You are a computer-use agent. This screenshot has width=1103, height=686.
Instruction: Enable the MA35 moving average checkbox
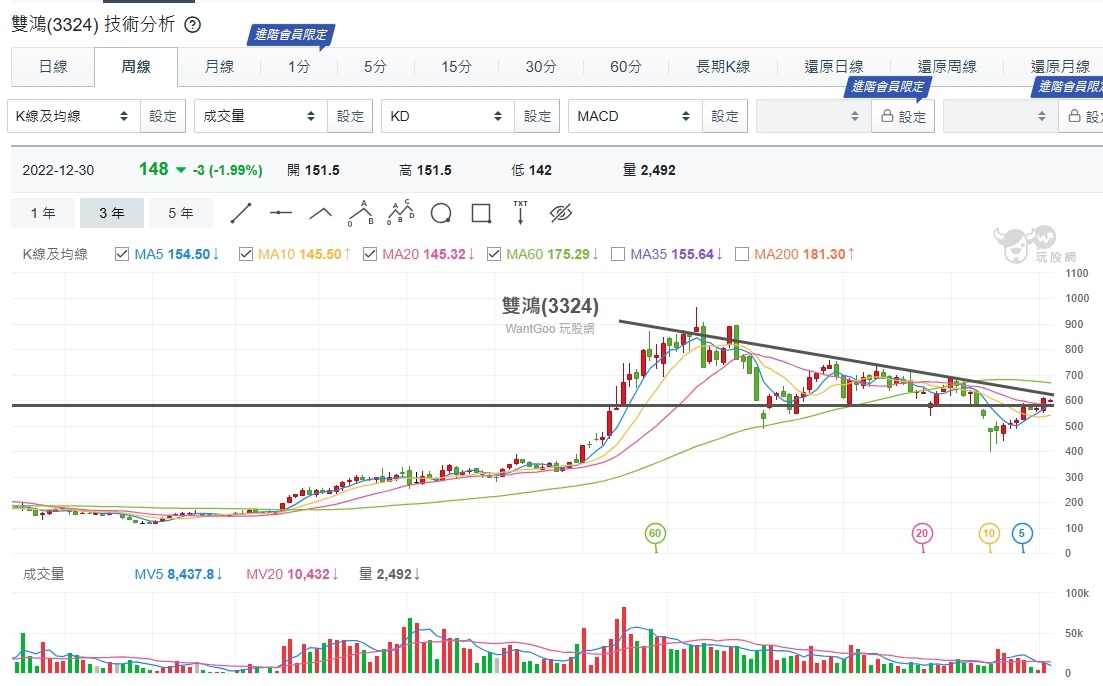[x=618, y=254]
